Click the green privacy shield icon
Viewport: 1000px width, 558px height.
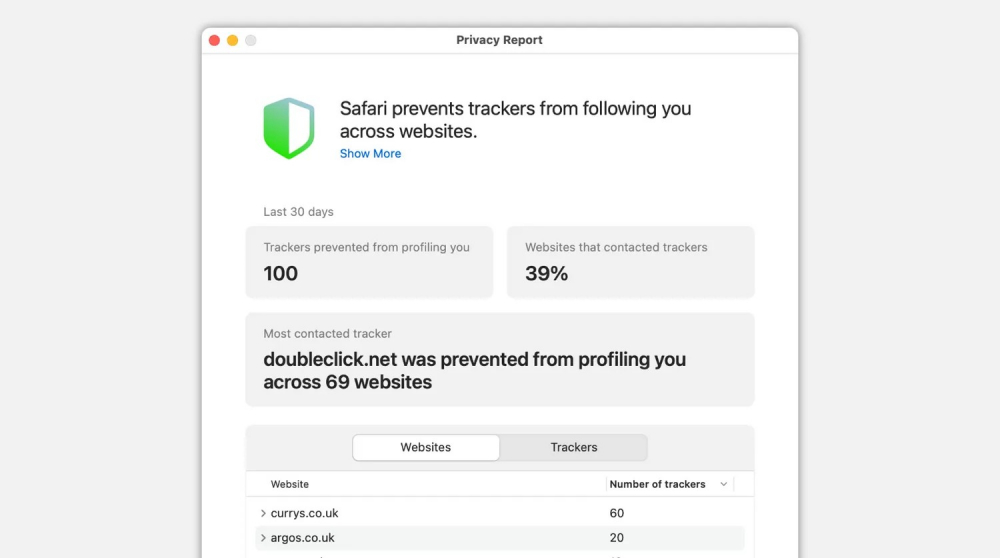click(289, 128)
